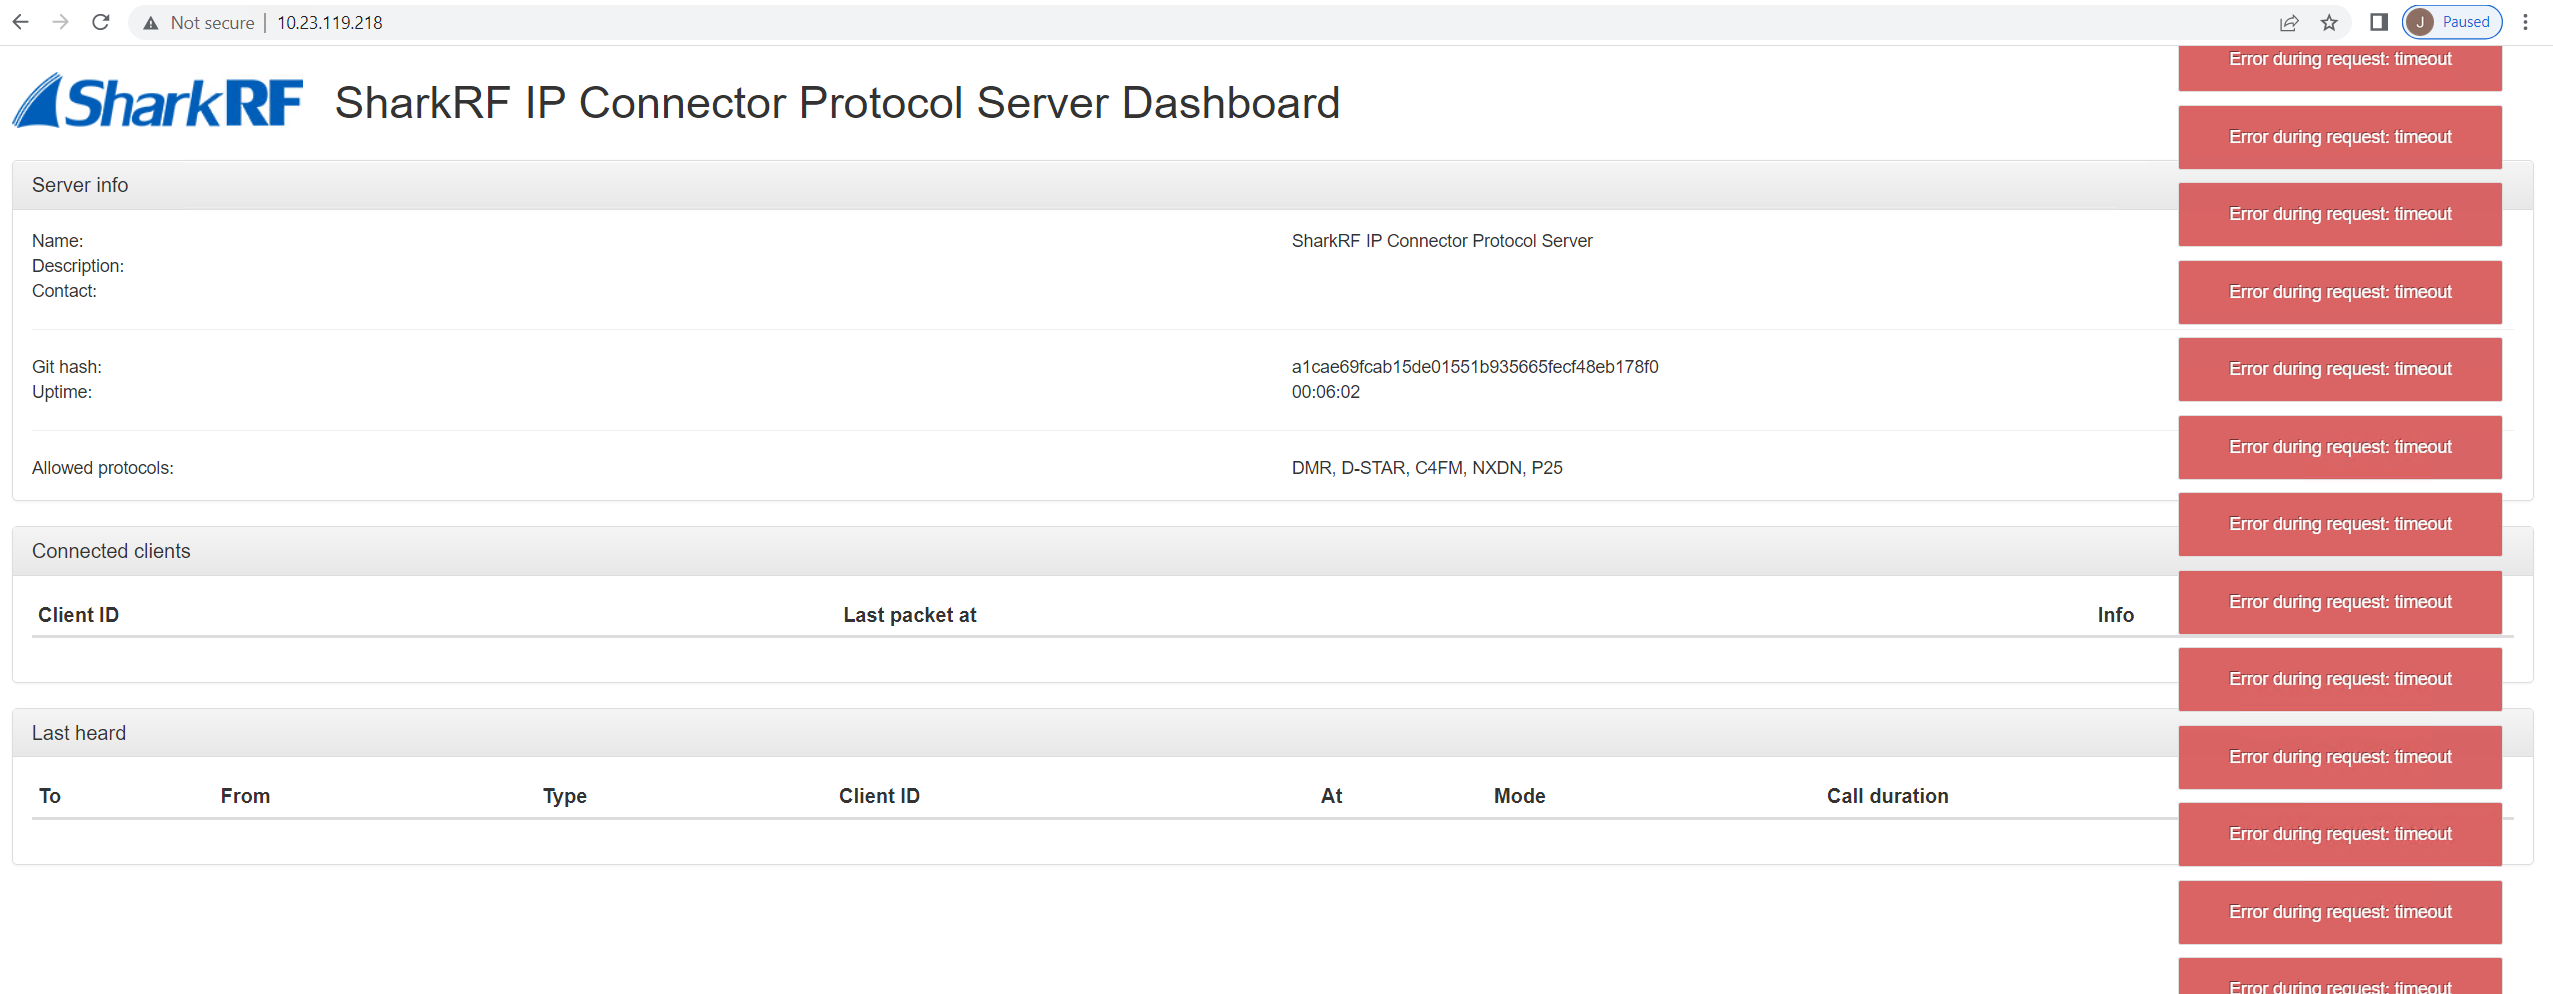Go back using the browser back arrow

tap(21, 22)
